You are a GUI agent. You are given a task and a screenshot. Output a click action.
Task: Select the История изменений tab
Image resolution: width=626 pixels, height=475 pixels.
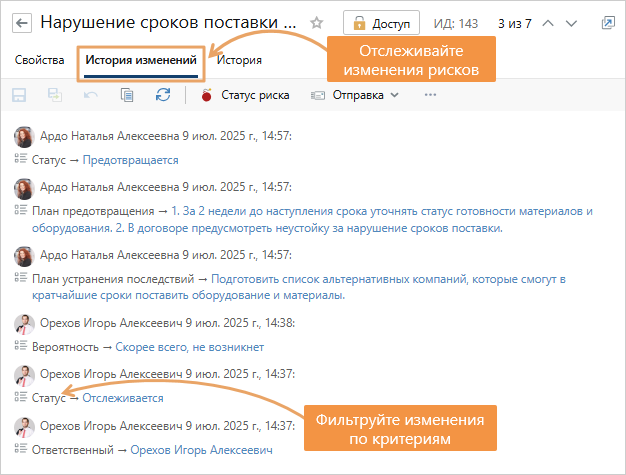140,60
